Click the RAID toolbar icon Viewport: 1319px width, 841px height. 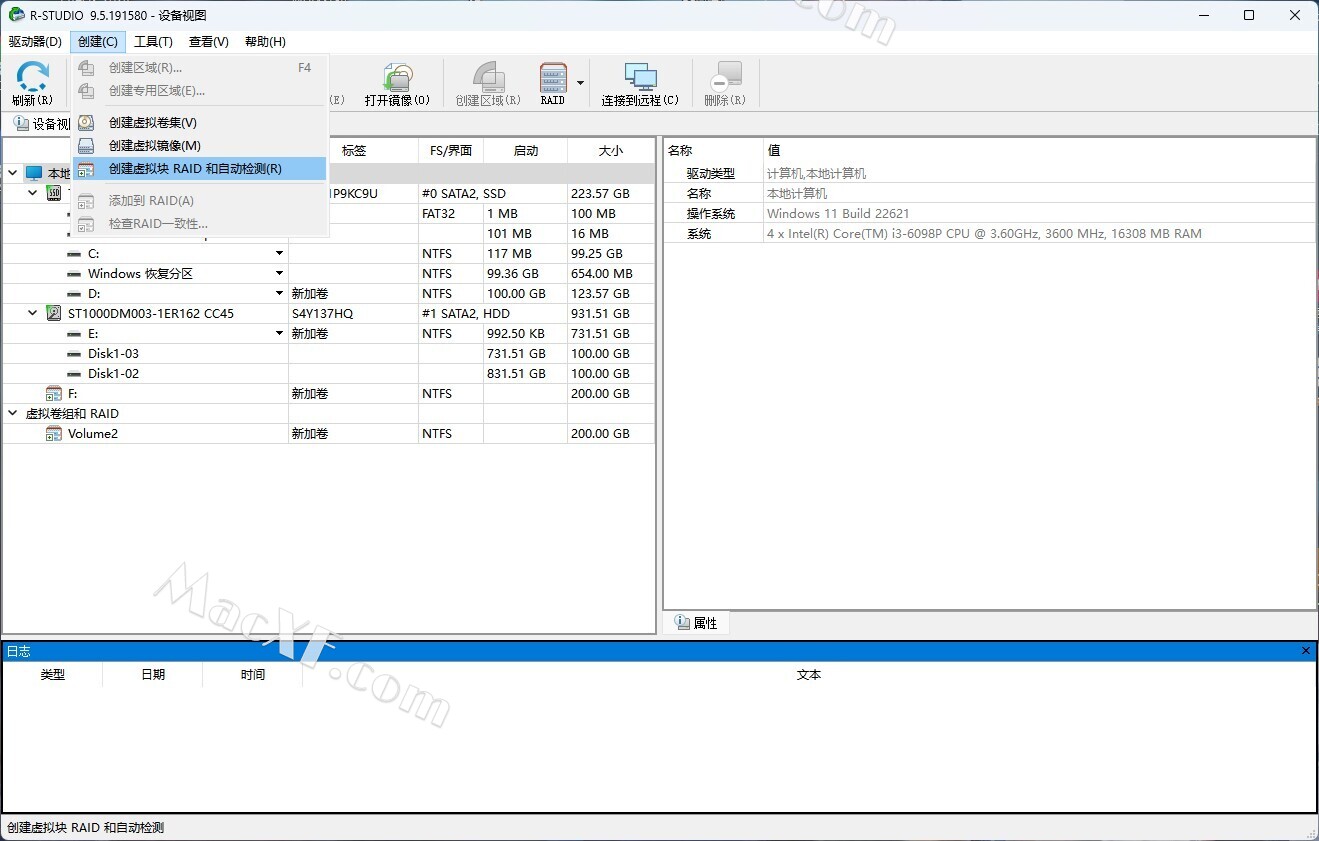pos(553,84)
